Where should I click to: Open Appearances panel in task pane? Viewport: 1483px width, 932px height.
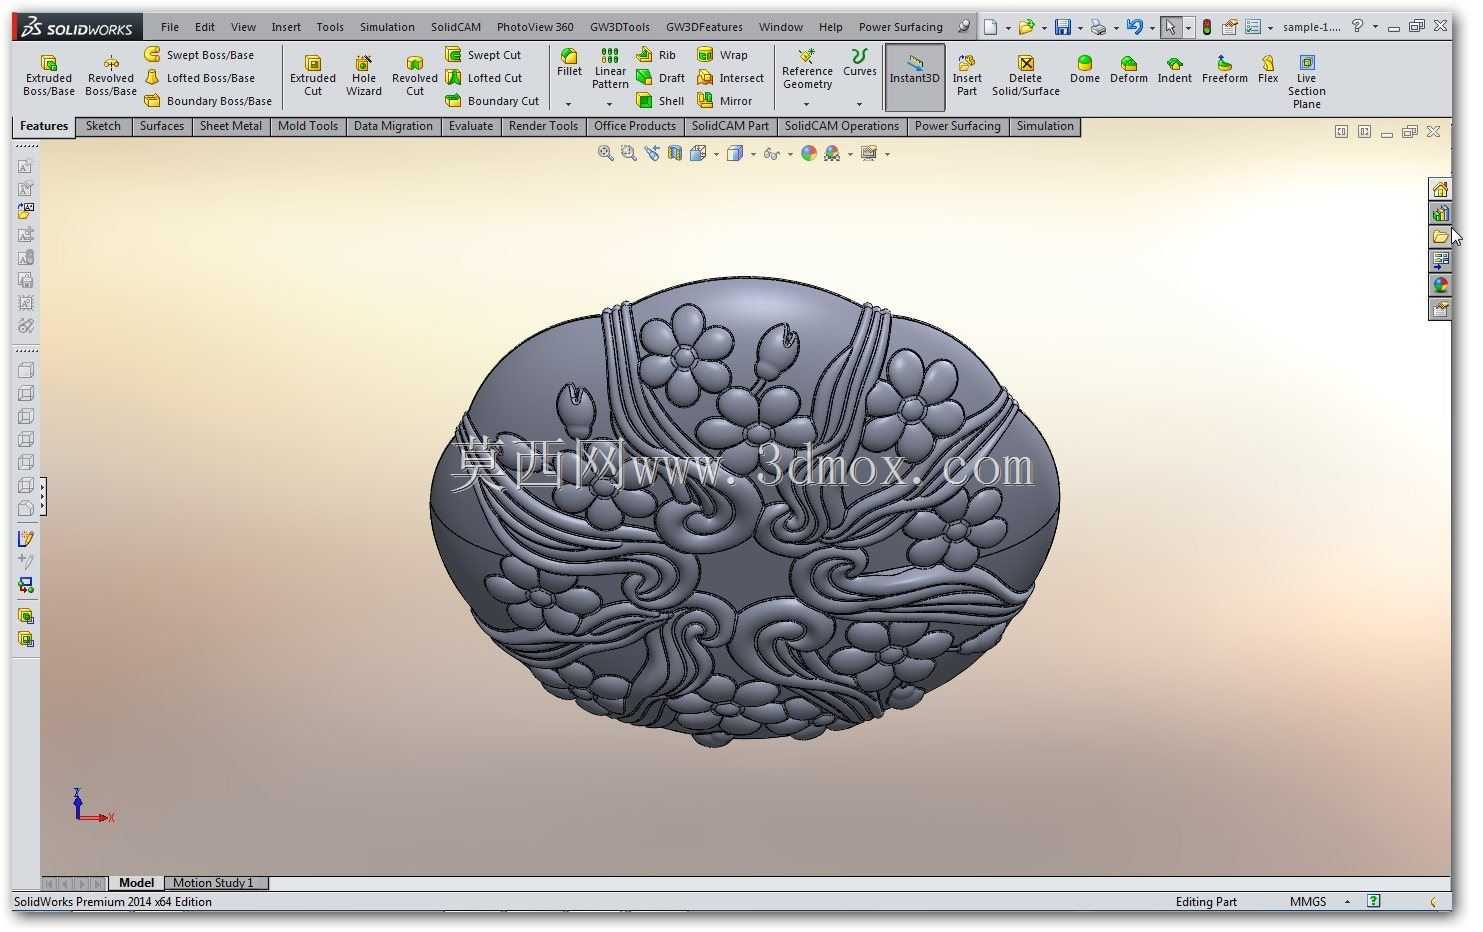[x=1440, y=285]
